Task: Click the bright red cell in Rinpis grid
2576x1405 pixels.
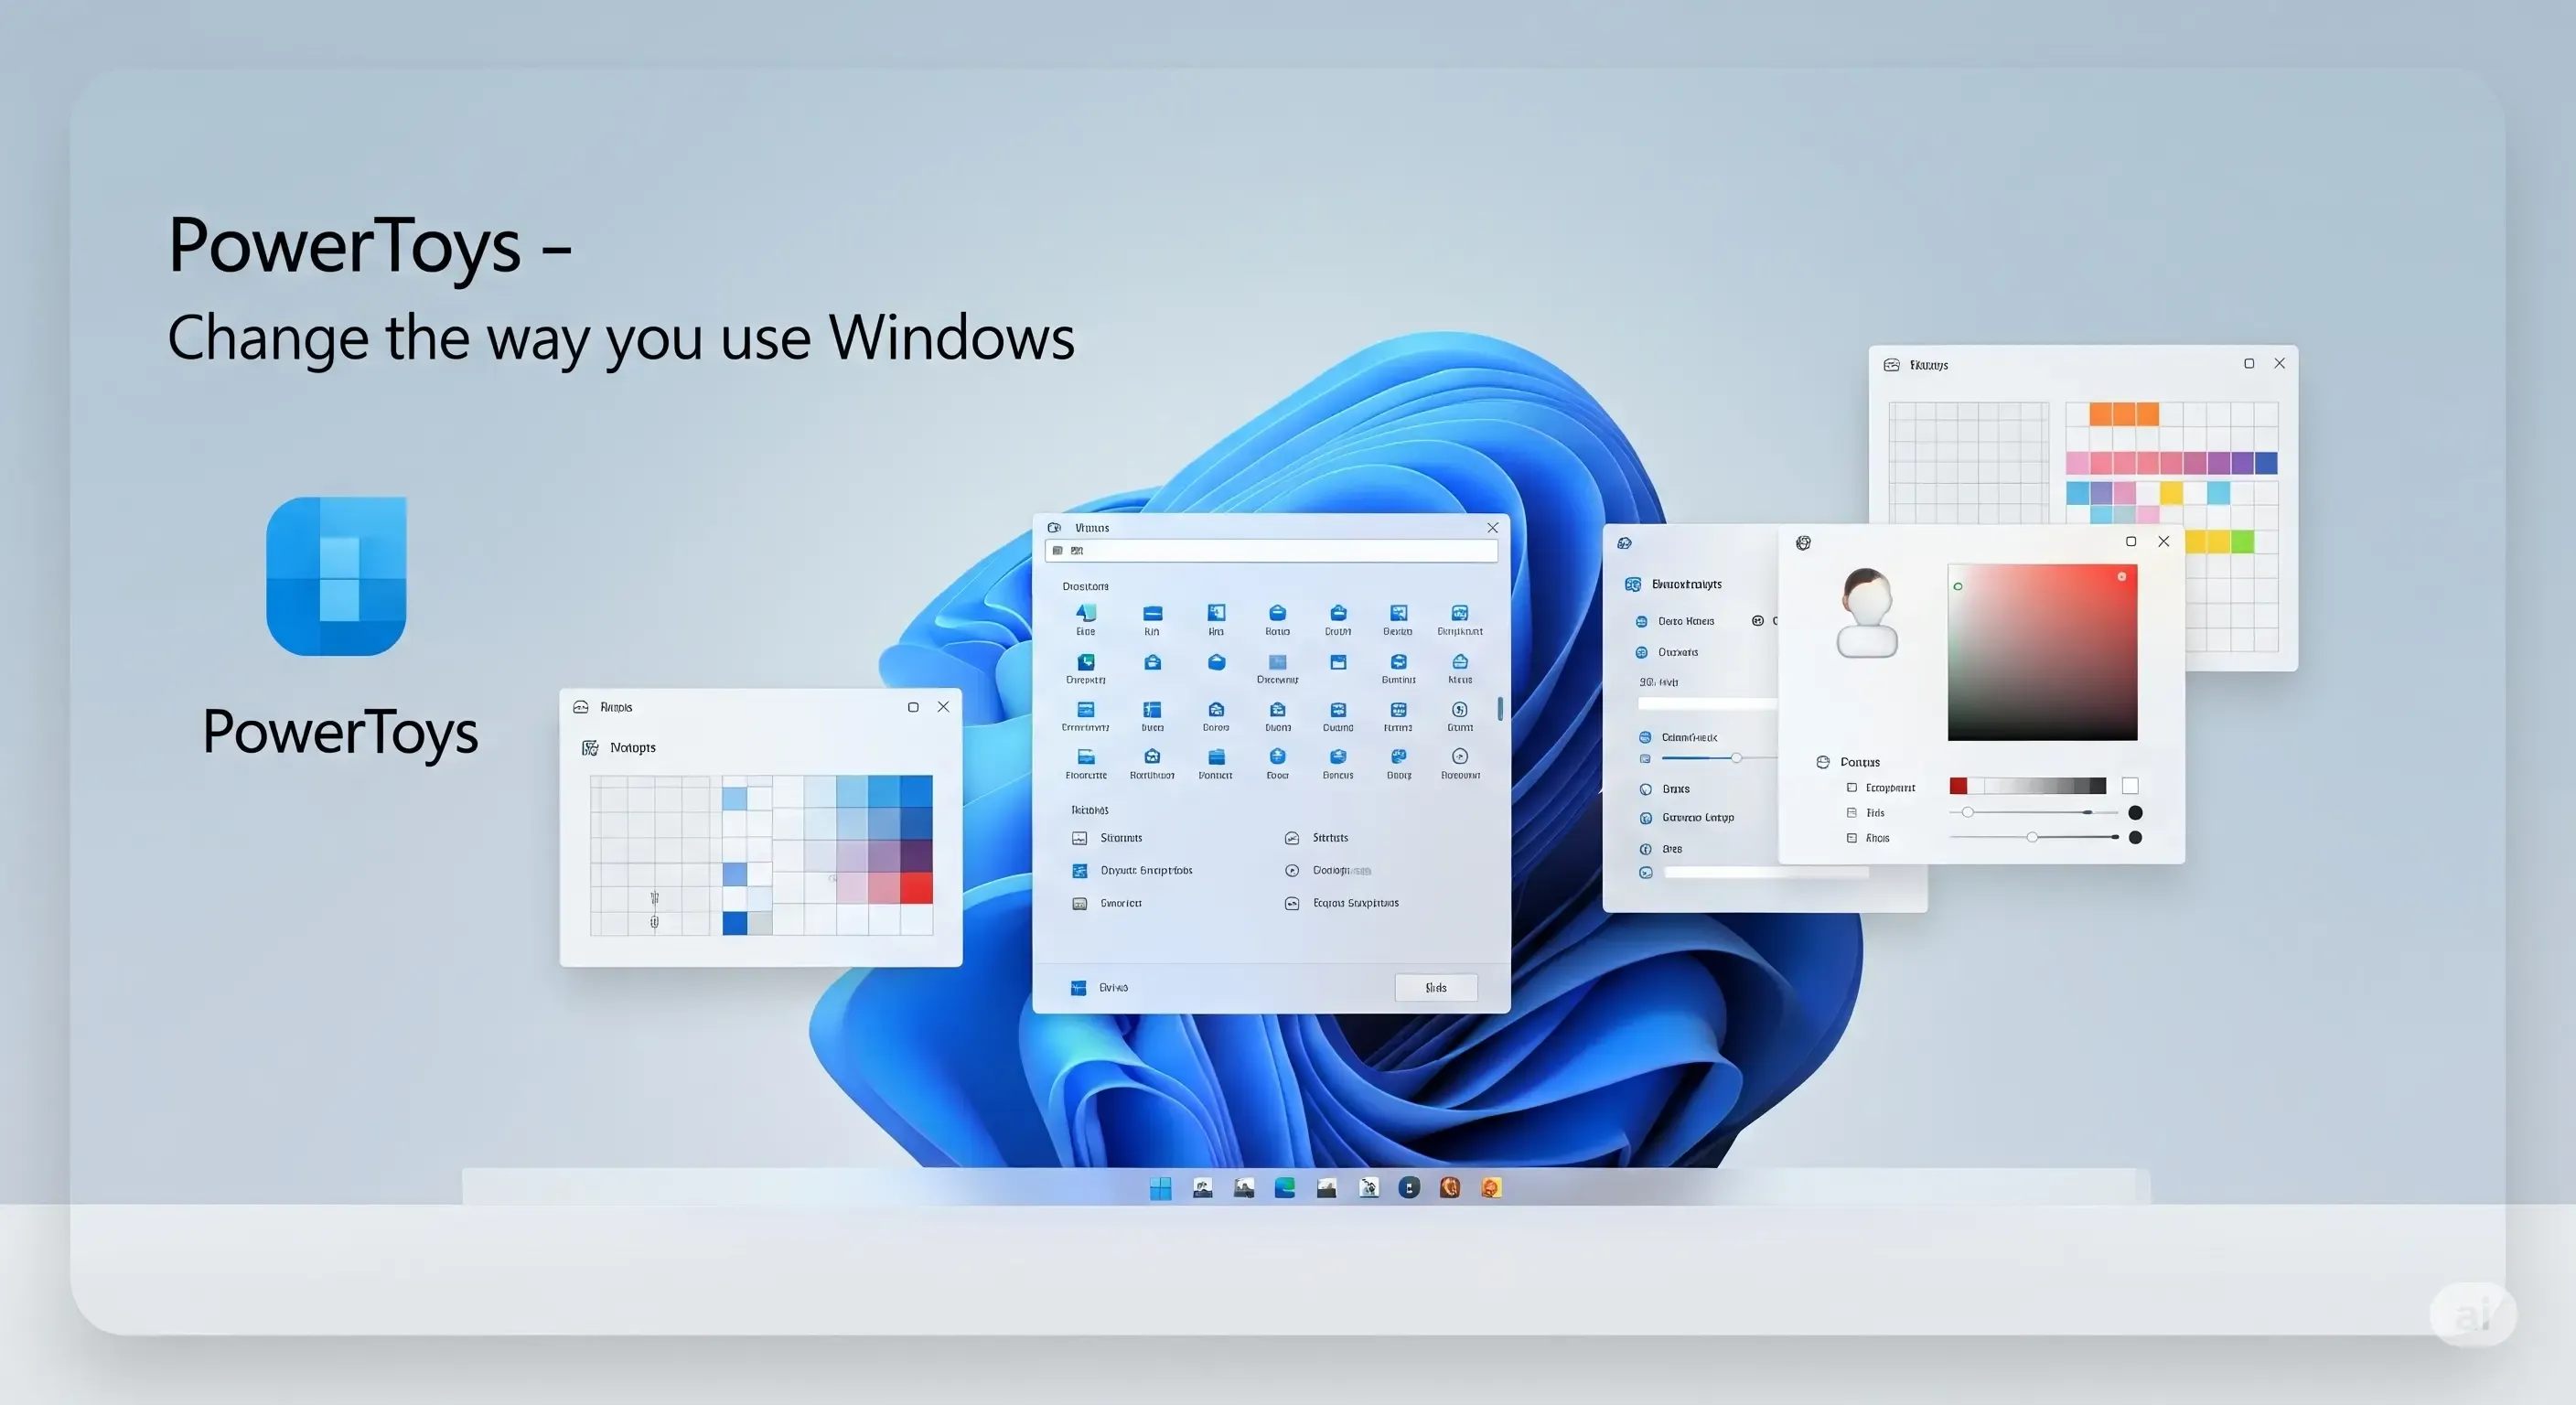Action: coord(916,888)
